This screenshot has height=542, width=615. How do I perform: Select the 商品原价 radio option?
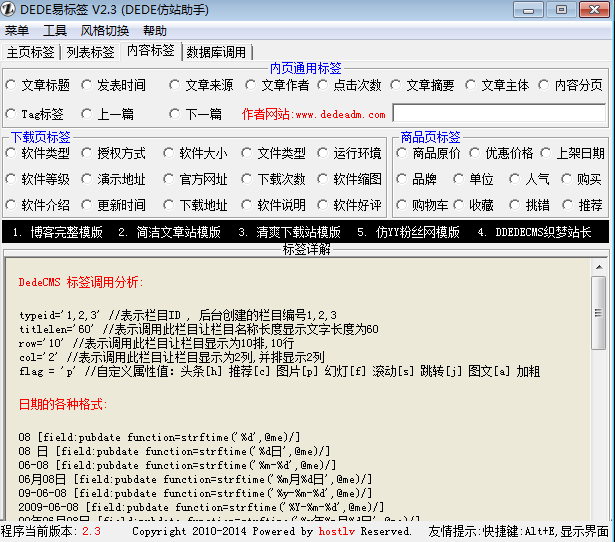[x=402, y=154]
